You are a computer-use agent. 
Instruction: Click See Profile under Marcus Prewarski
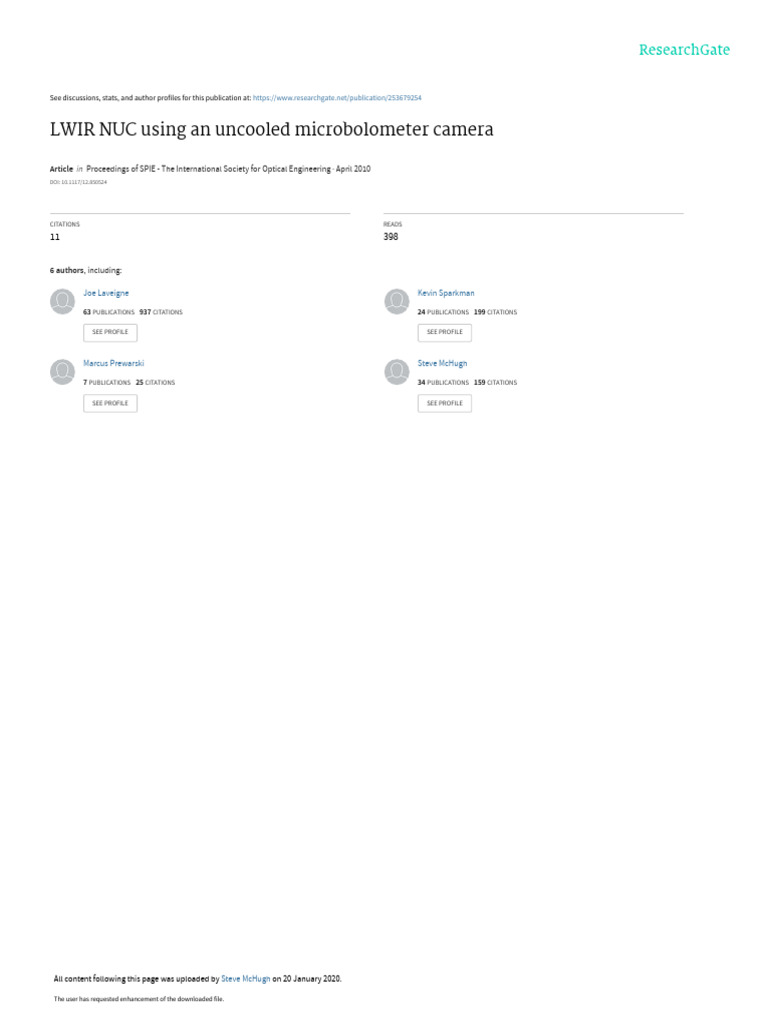(110, 404)
